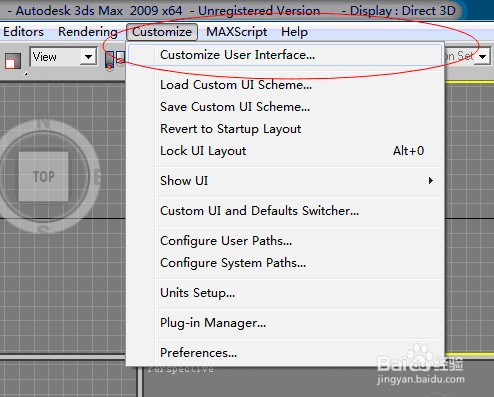Image resolution: width=494 pixels, height=397 pixels.
Task: Open the Rendering menu
Action: [x=88, y=32]
